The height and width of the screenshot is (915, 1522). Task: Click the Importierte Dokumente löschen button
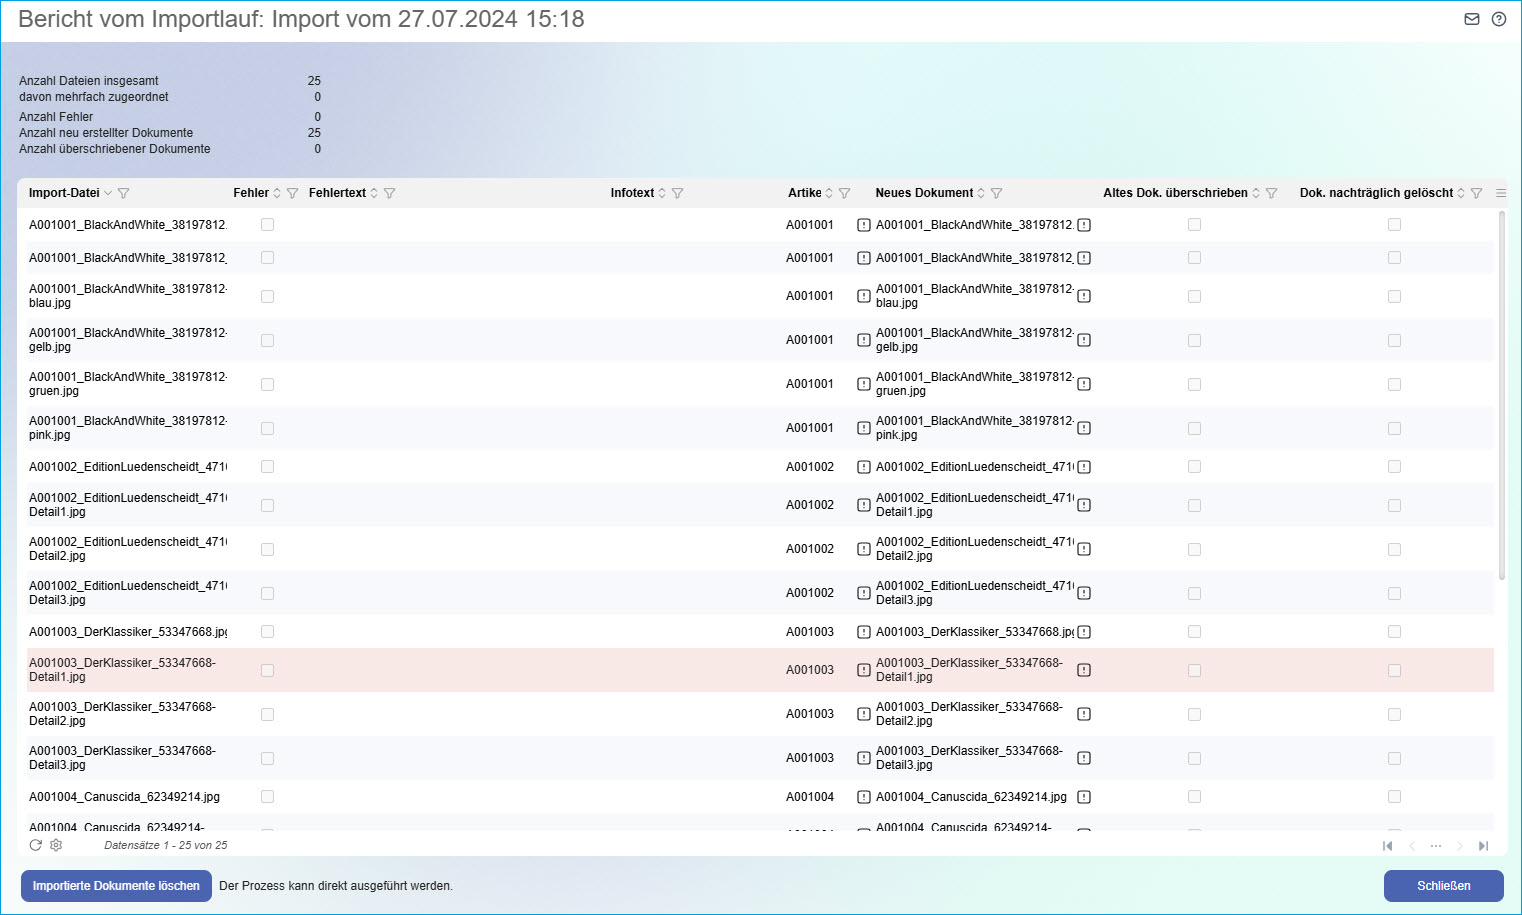point(116,886)
